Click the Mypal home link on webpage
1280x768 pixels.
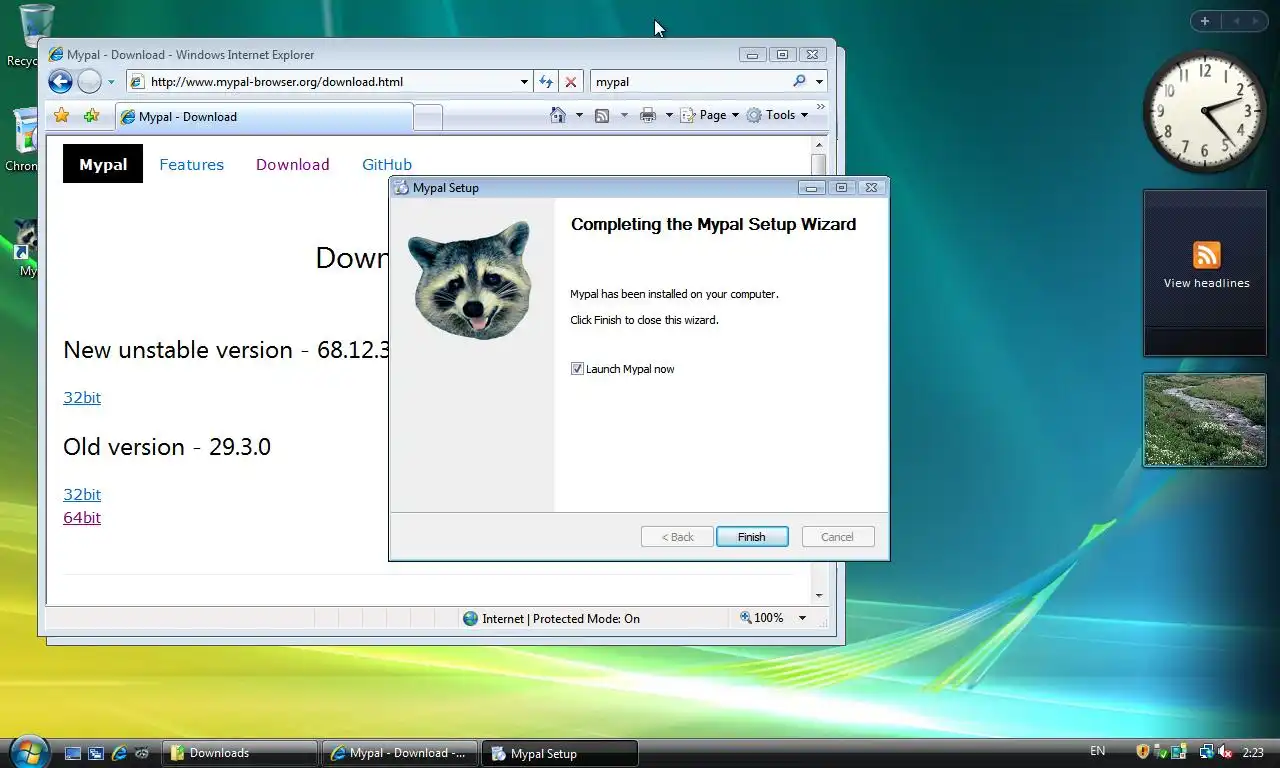pos(103,164)
